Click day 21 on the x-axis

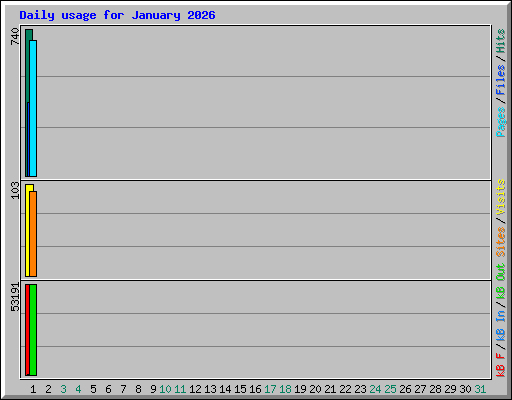tap(330, 389)
